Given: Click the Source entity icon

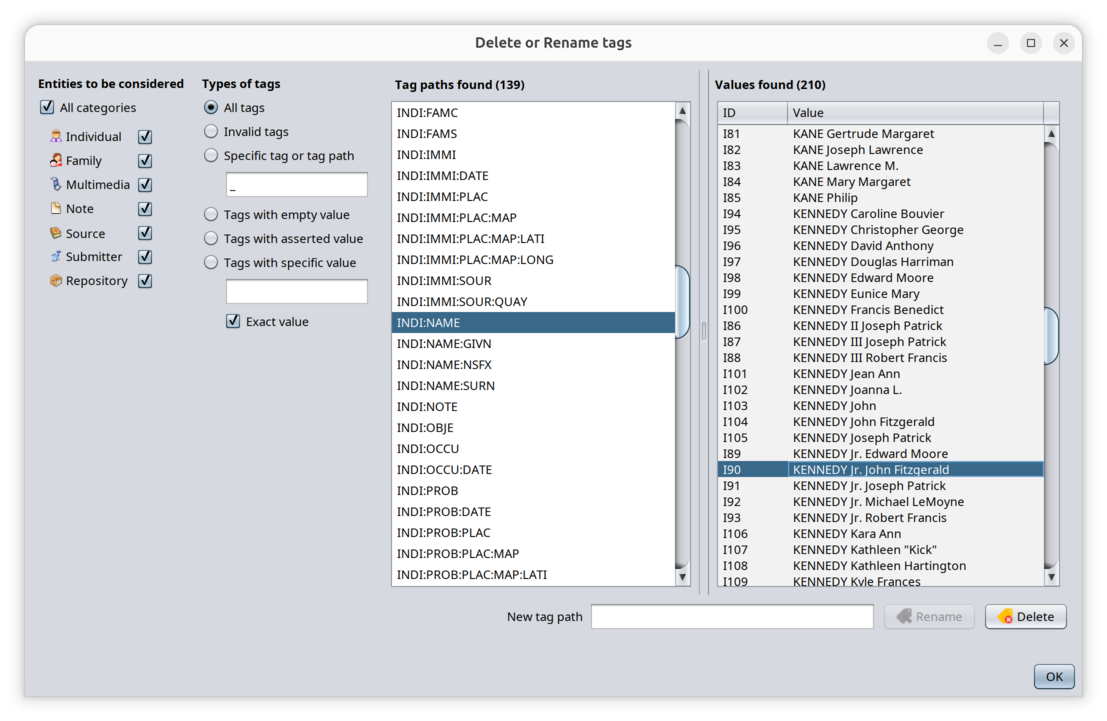Looking at the screenshot, I should (x=56, y=233).
